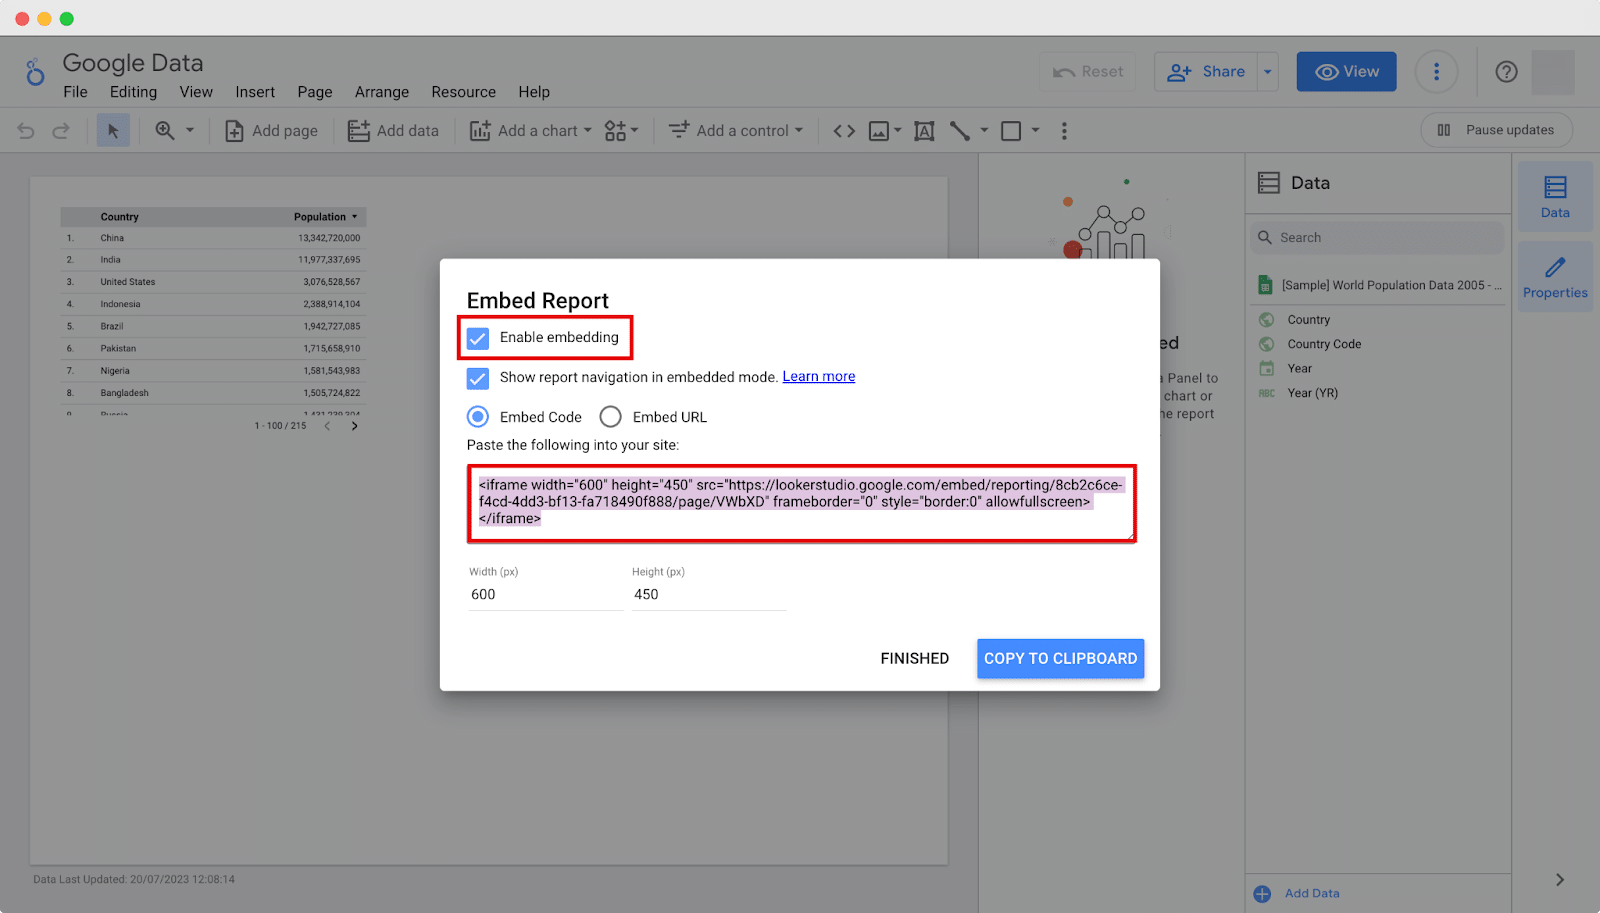Select the rectangle shape tool
This screenshot has height=913, width=1600.
tap(1011, 131)
